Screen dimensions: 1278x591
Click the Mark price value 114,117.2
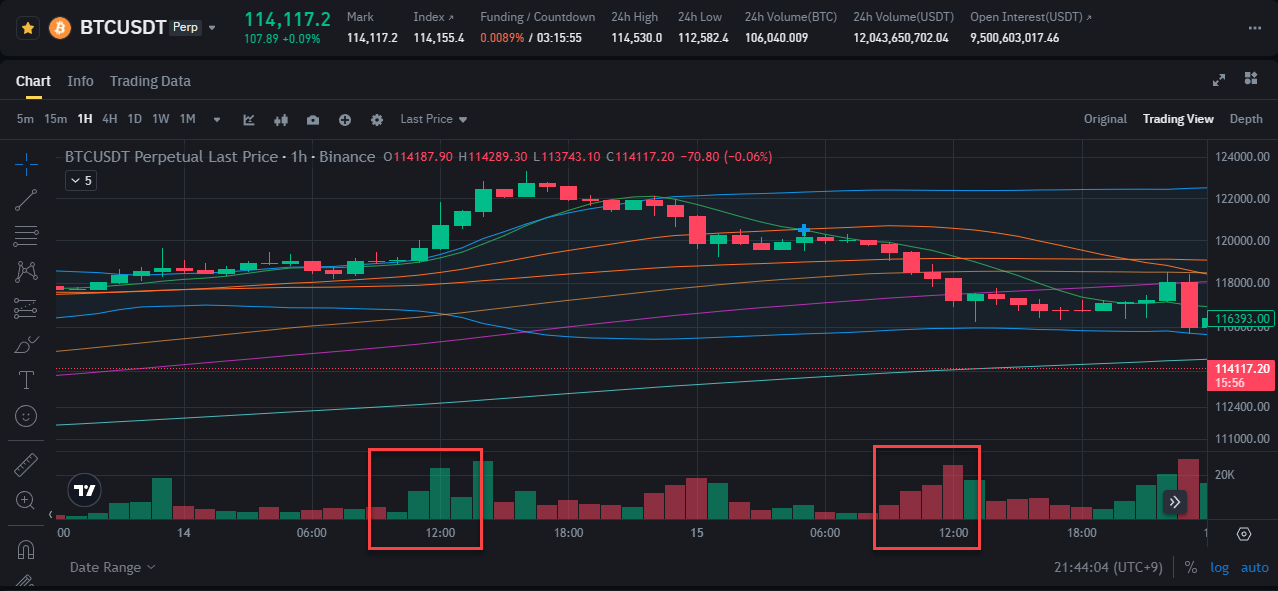pyautogui.click(x=372, y=38)
